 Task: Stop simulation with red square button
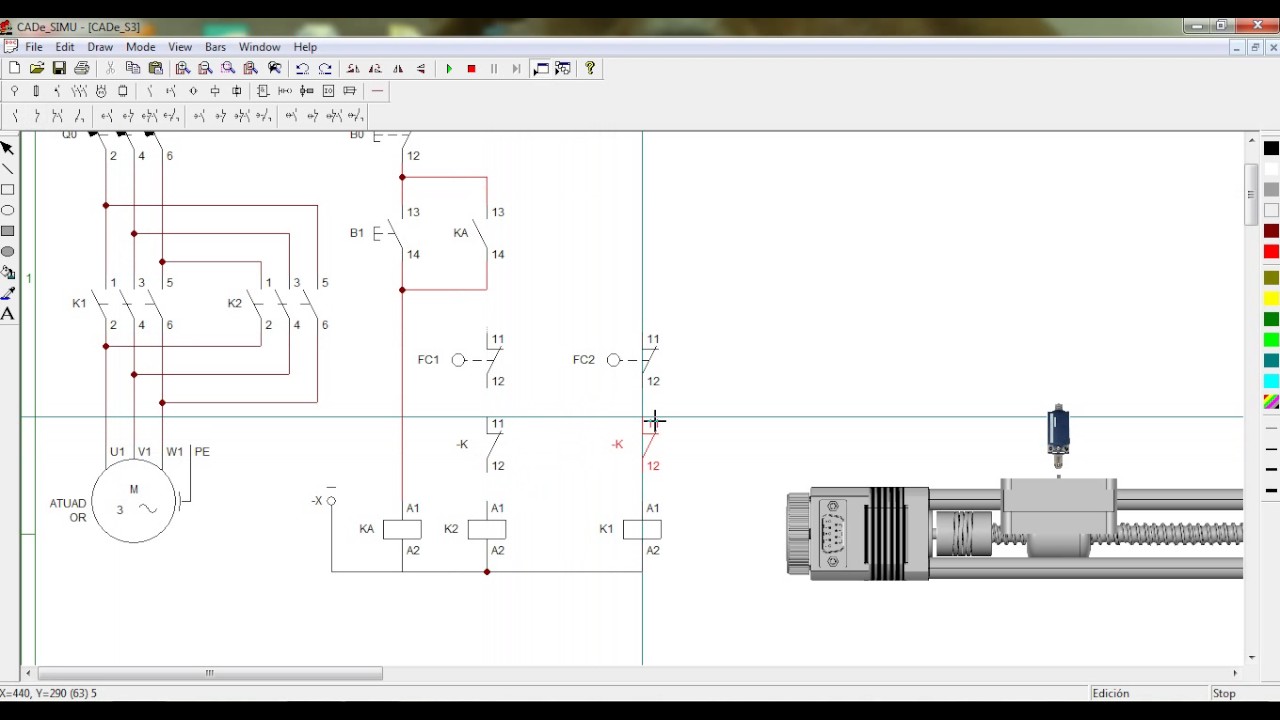click(x=471, y=68)
